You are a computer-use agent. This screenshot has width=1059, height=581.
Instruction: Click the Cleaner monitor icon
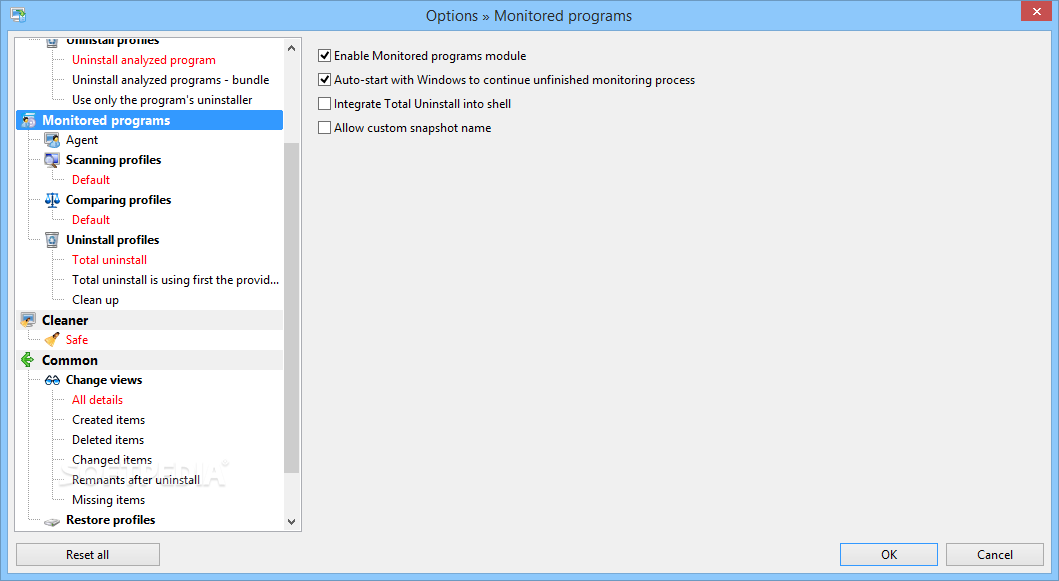(x=28, y=320)
